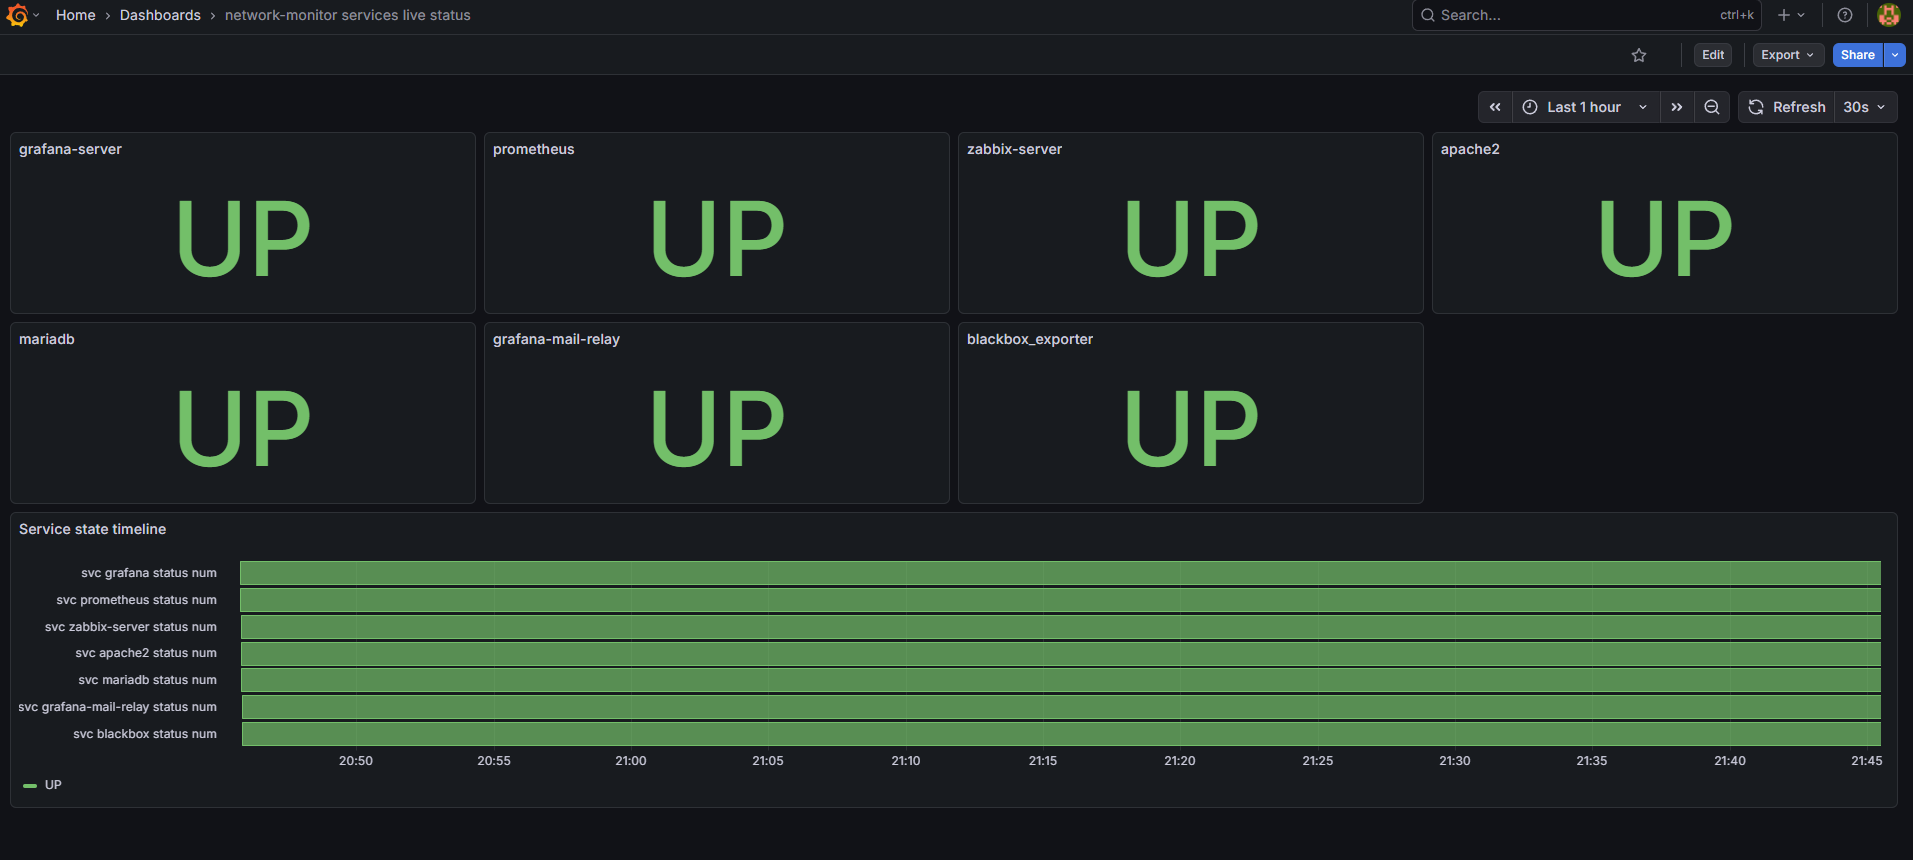Viewport: 1913px width, 860px height.
Task: Click the svc blackbox status num label
Action: tap(145, 734)
